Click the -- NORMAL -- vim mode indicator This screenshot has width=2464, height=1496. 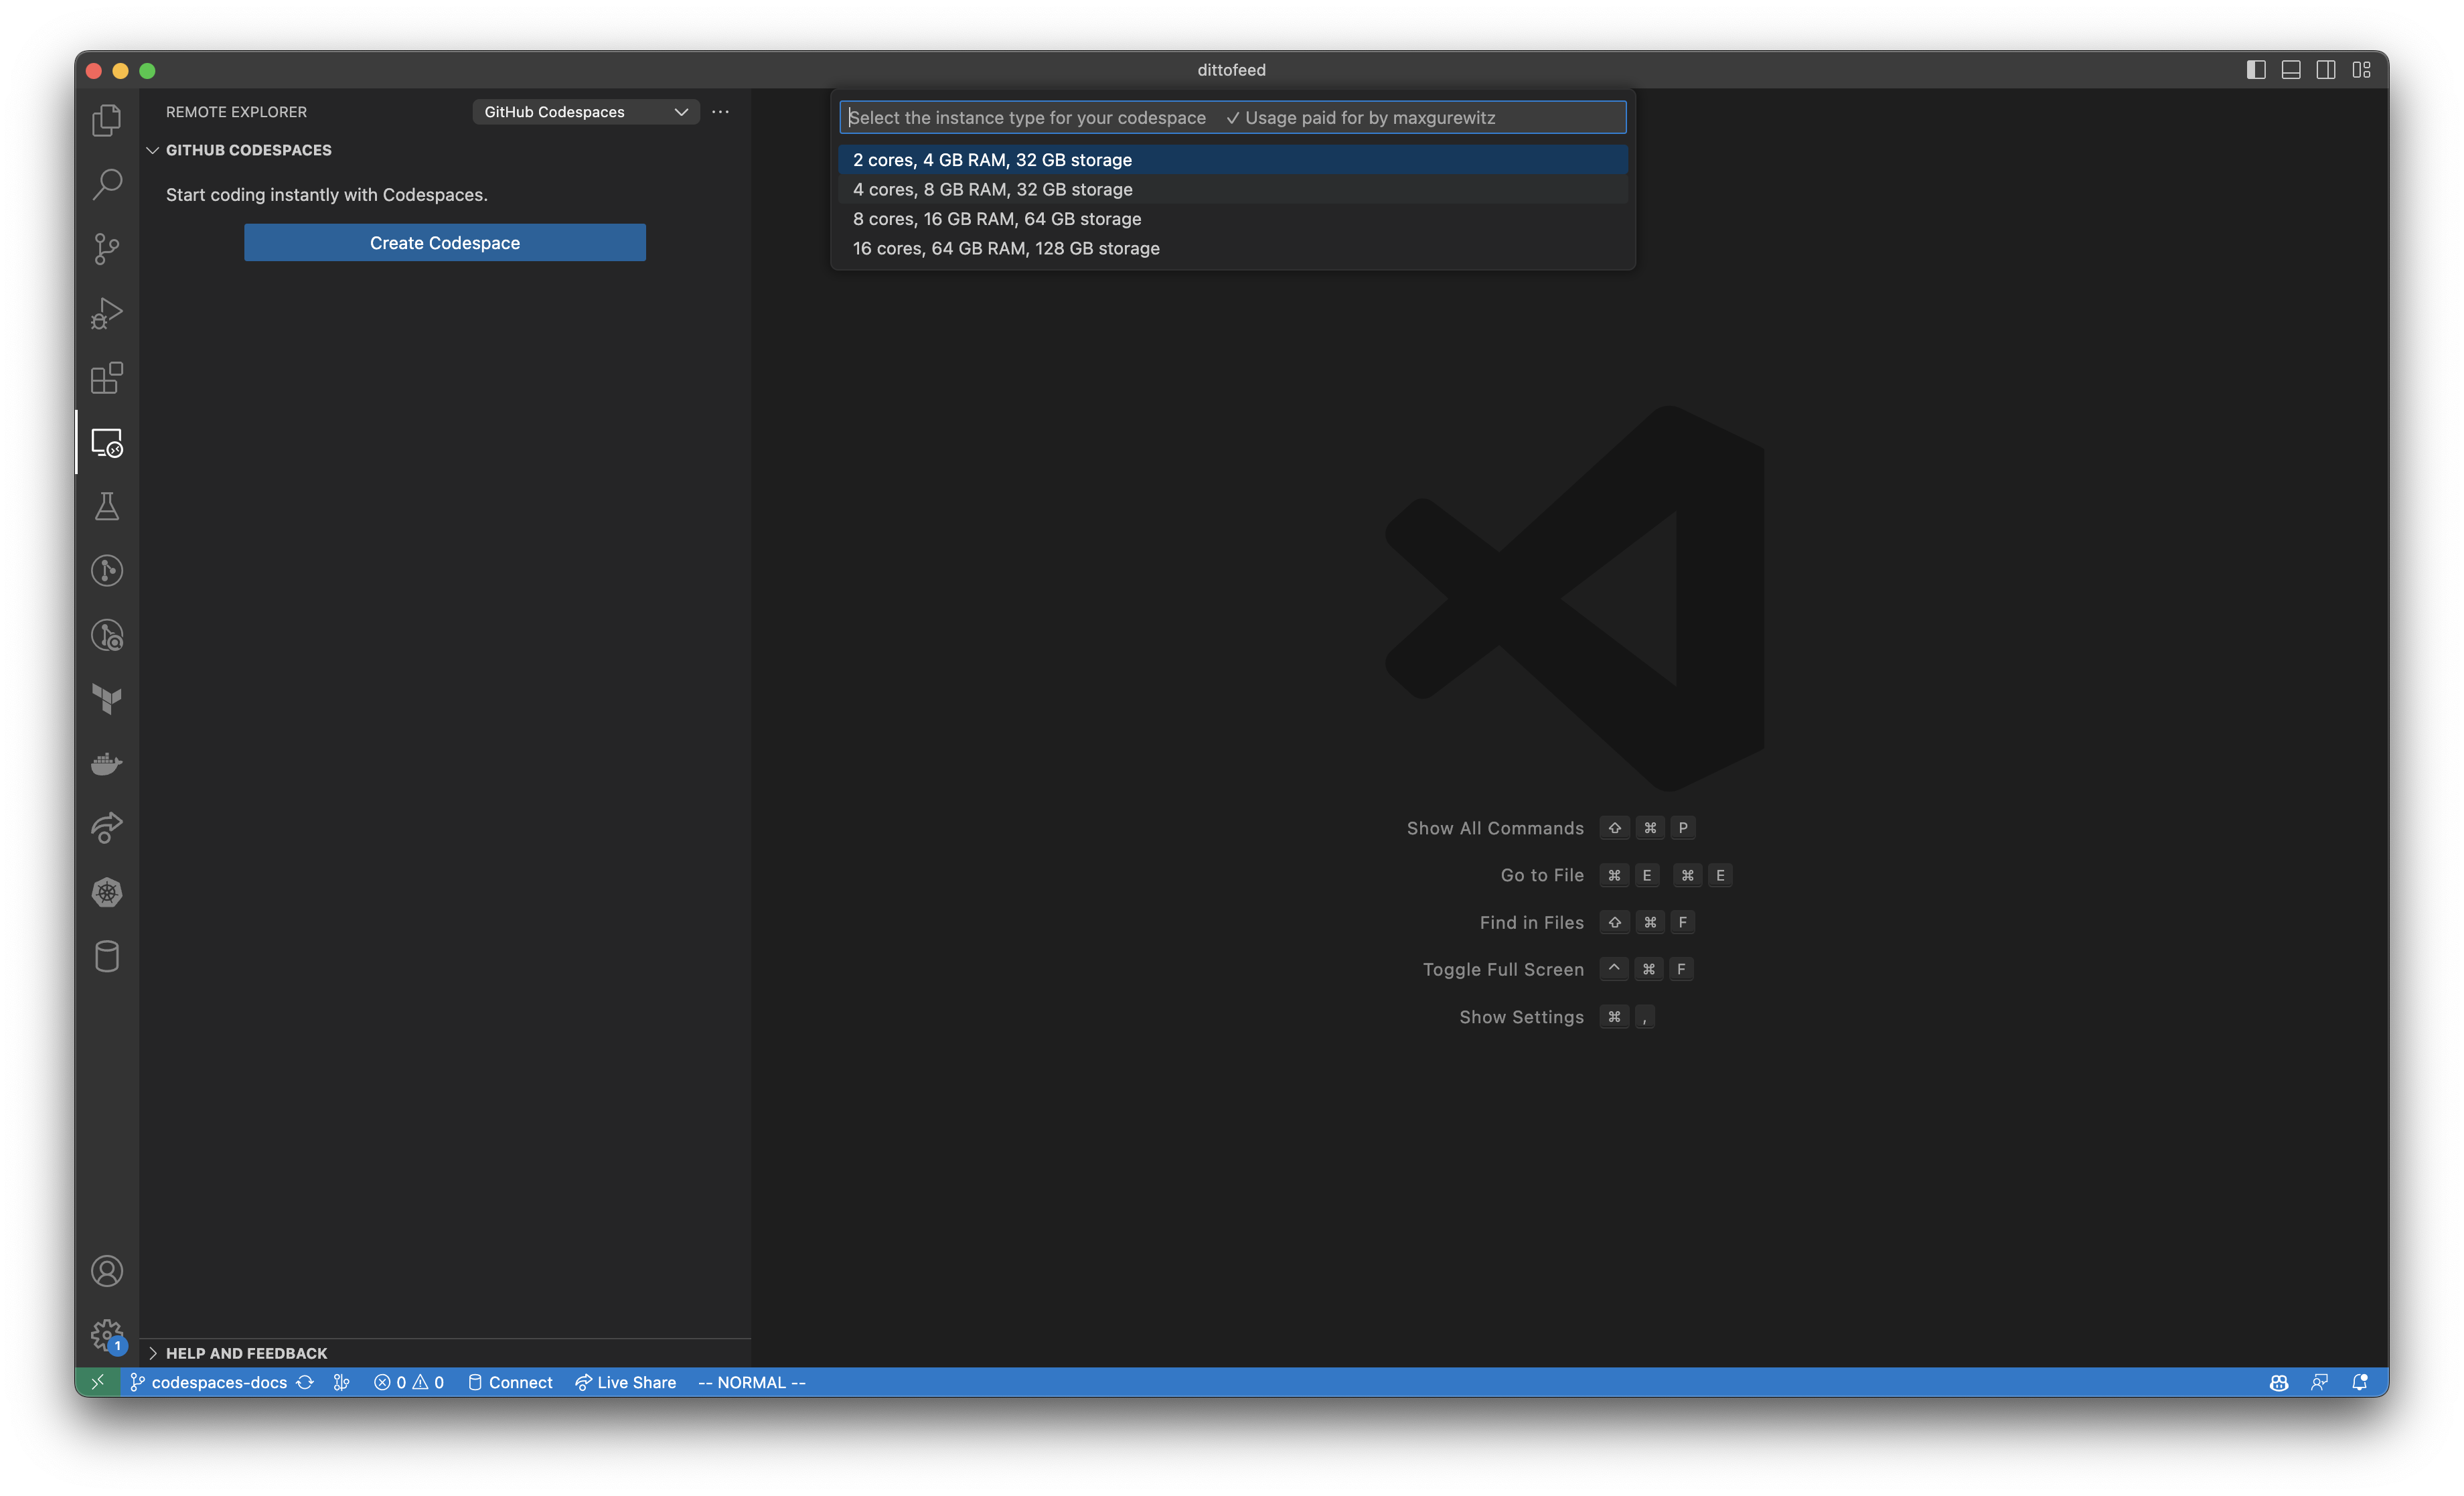coord(752,1382)
